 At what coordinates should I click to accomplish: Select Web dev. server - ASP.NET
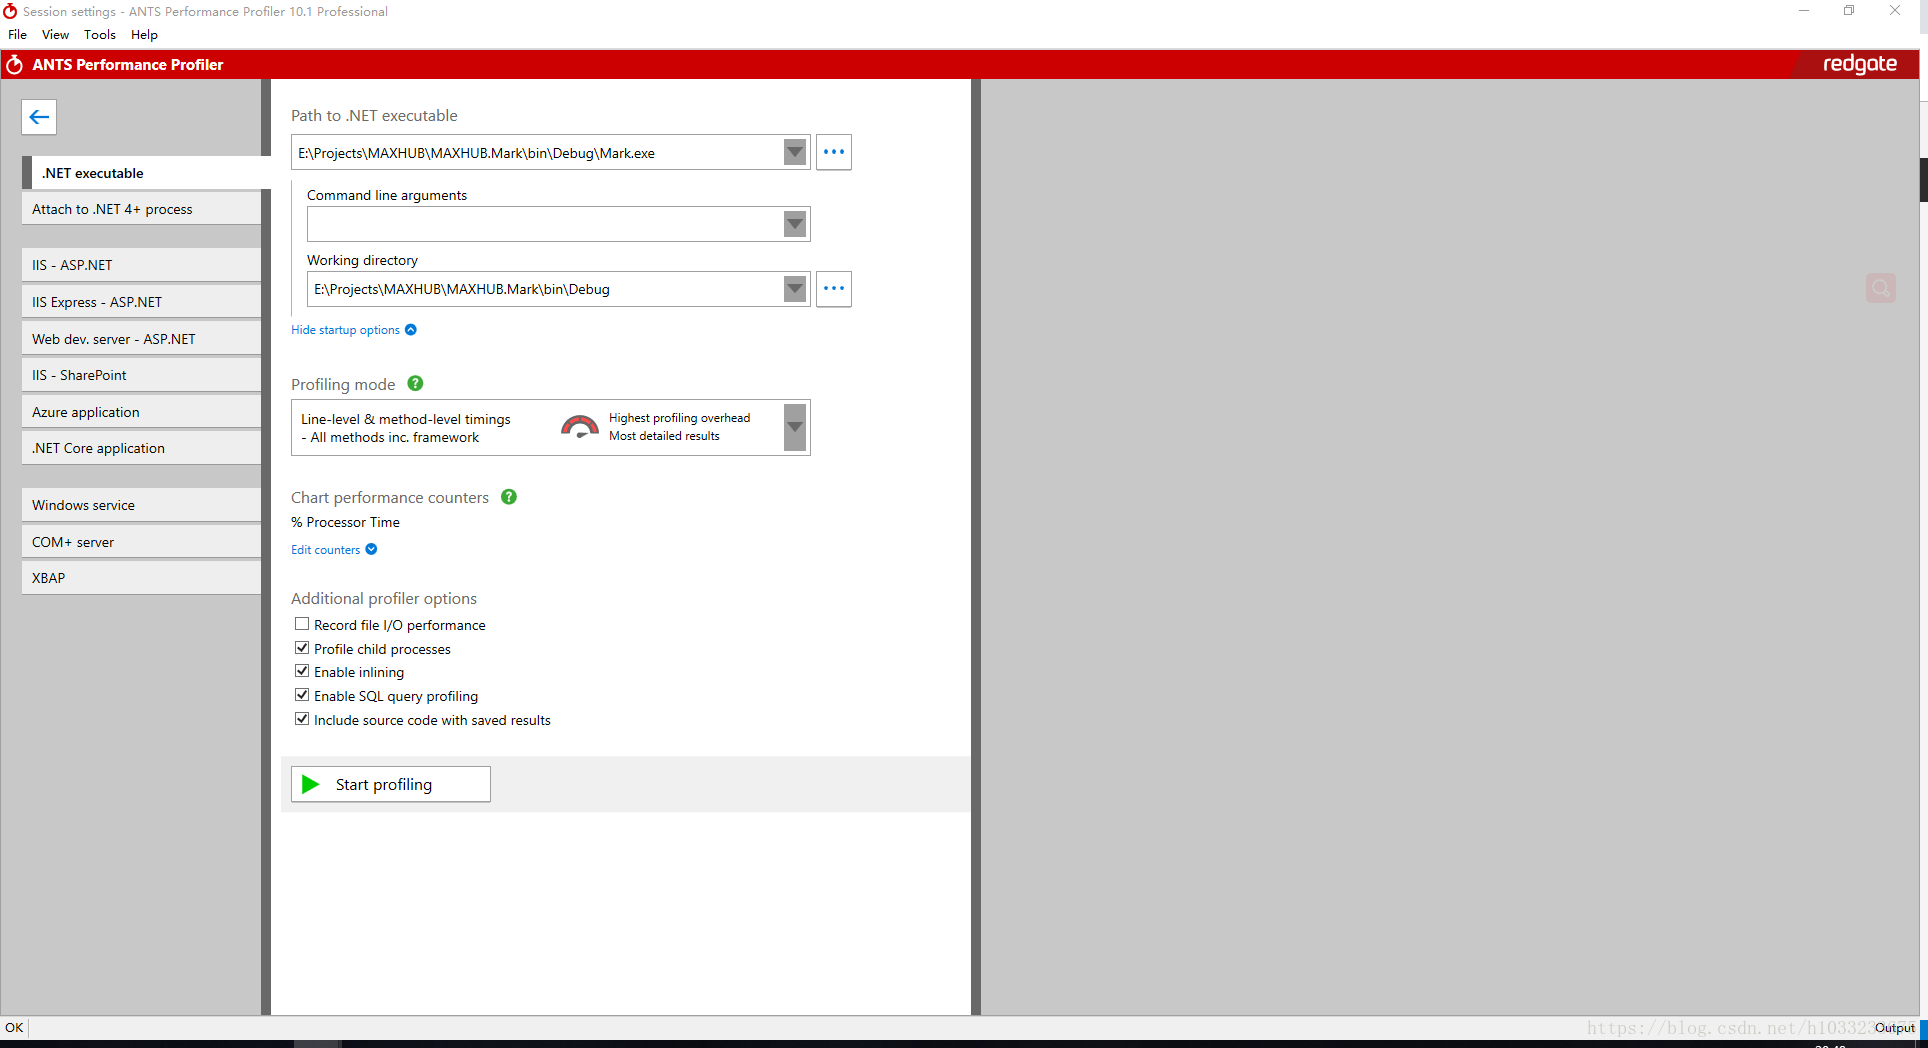click(x=141, y=339)
